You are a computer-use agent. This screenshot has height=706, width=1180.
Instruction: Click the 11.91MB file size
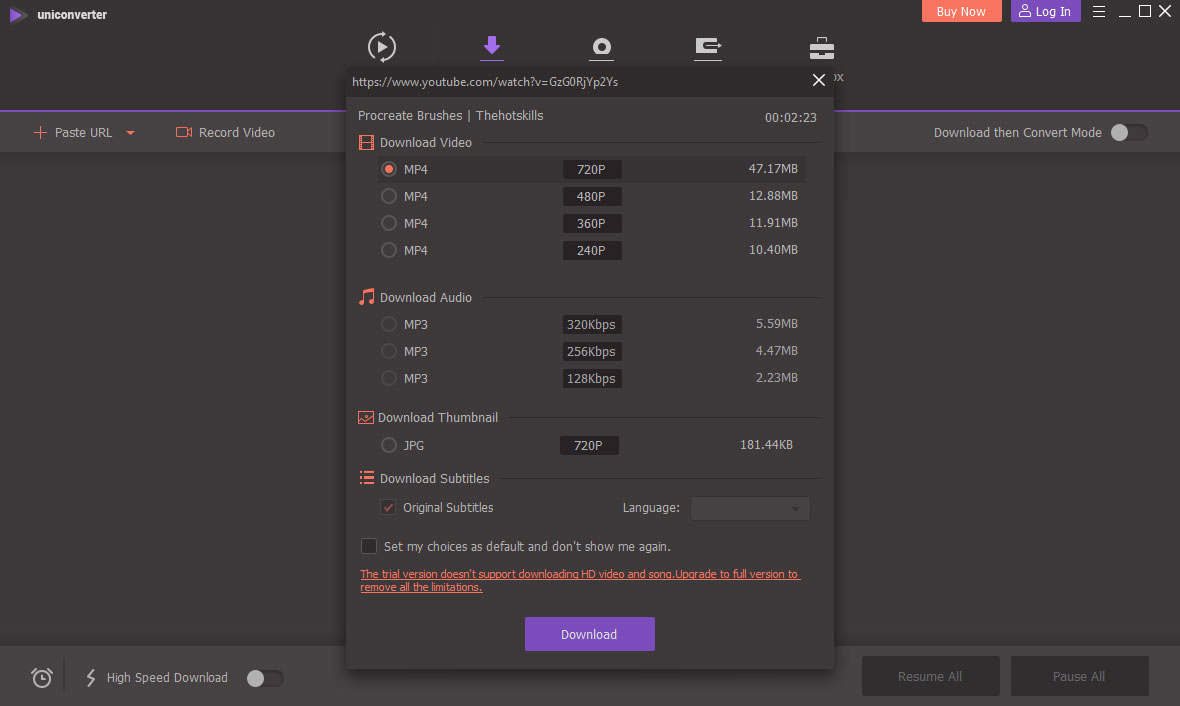(773, 223)
